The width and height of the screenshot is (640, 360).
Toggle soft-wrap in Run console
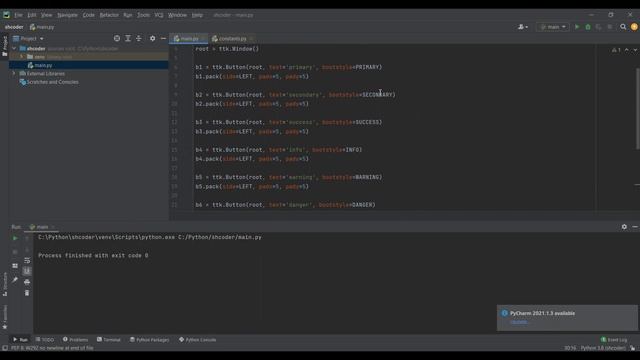click(x=27, y=260)
